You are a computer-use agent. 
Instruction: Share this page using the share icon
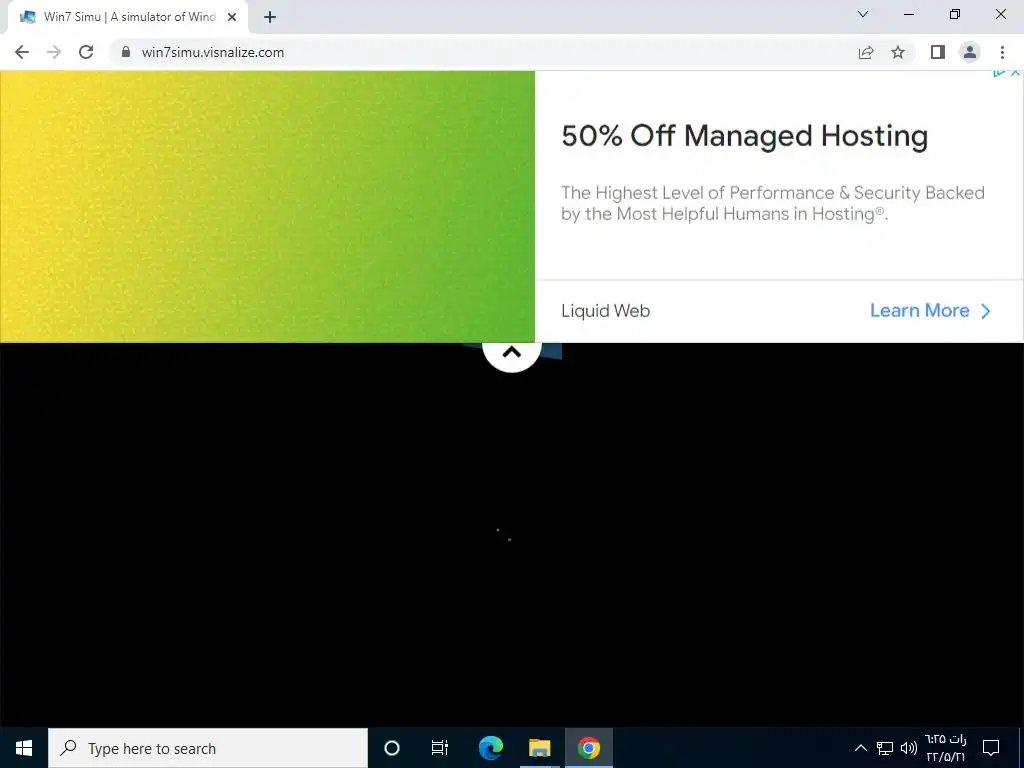coord(866,52)
